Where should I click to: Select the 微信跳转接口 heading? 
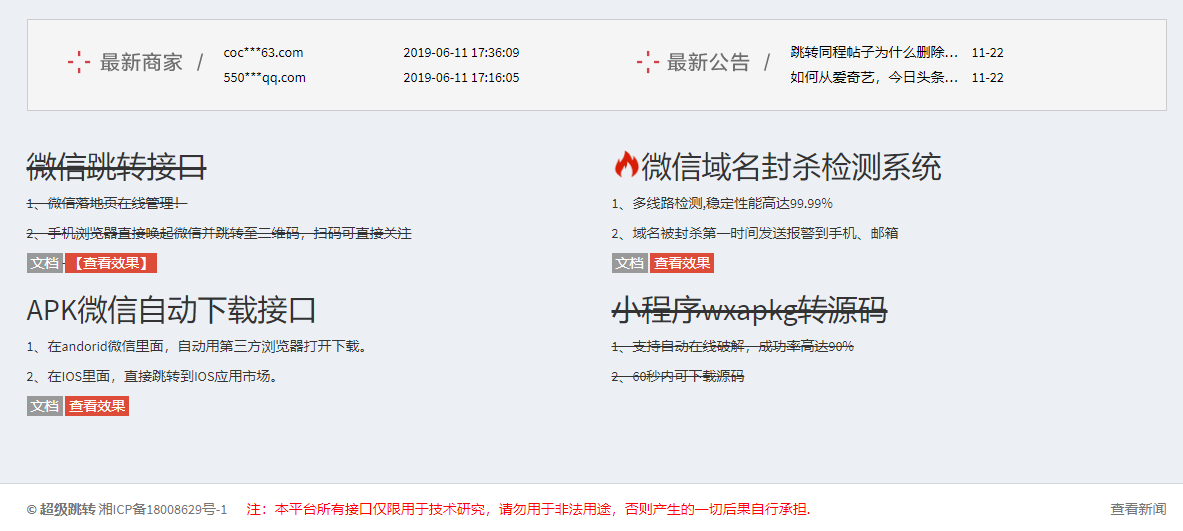(116, 167)
